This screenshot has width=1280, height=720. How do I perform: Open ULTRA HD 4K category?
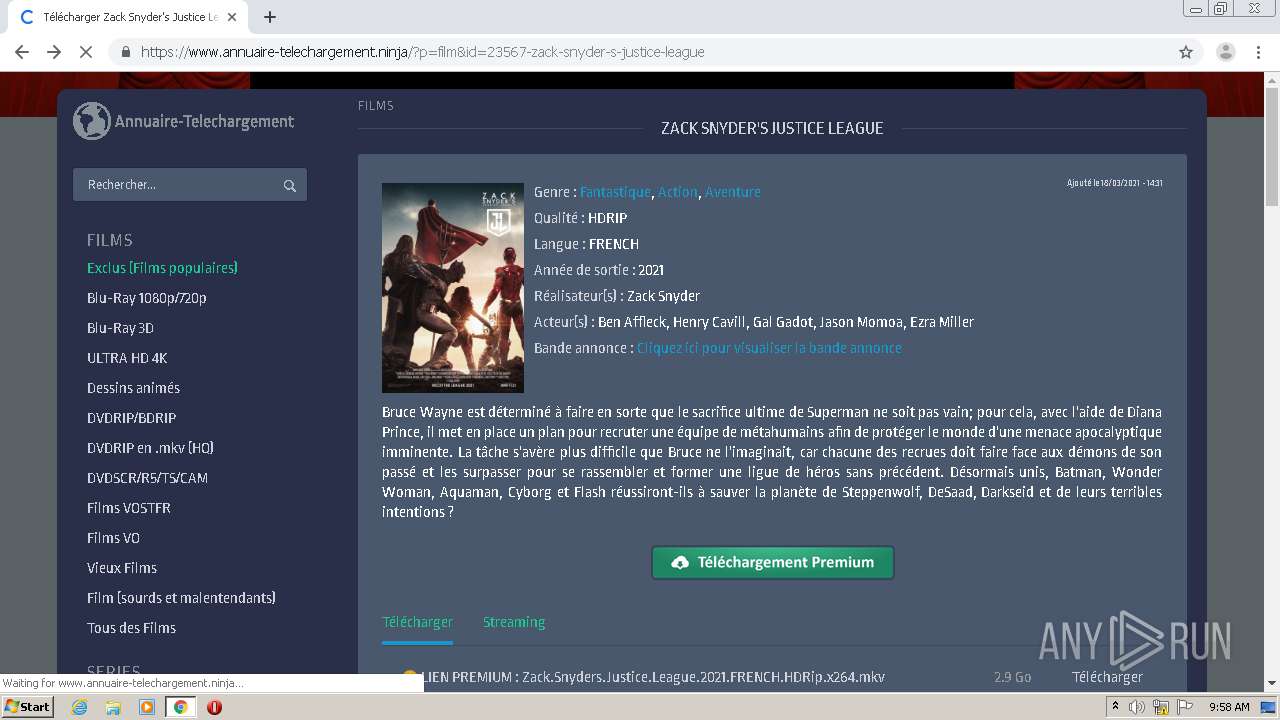point(127,358)
